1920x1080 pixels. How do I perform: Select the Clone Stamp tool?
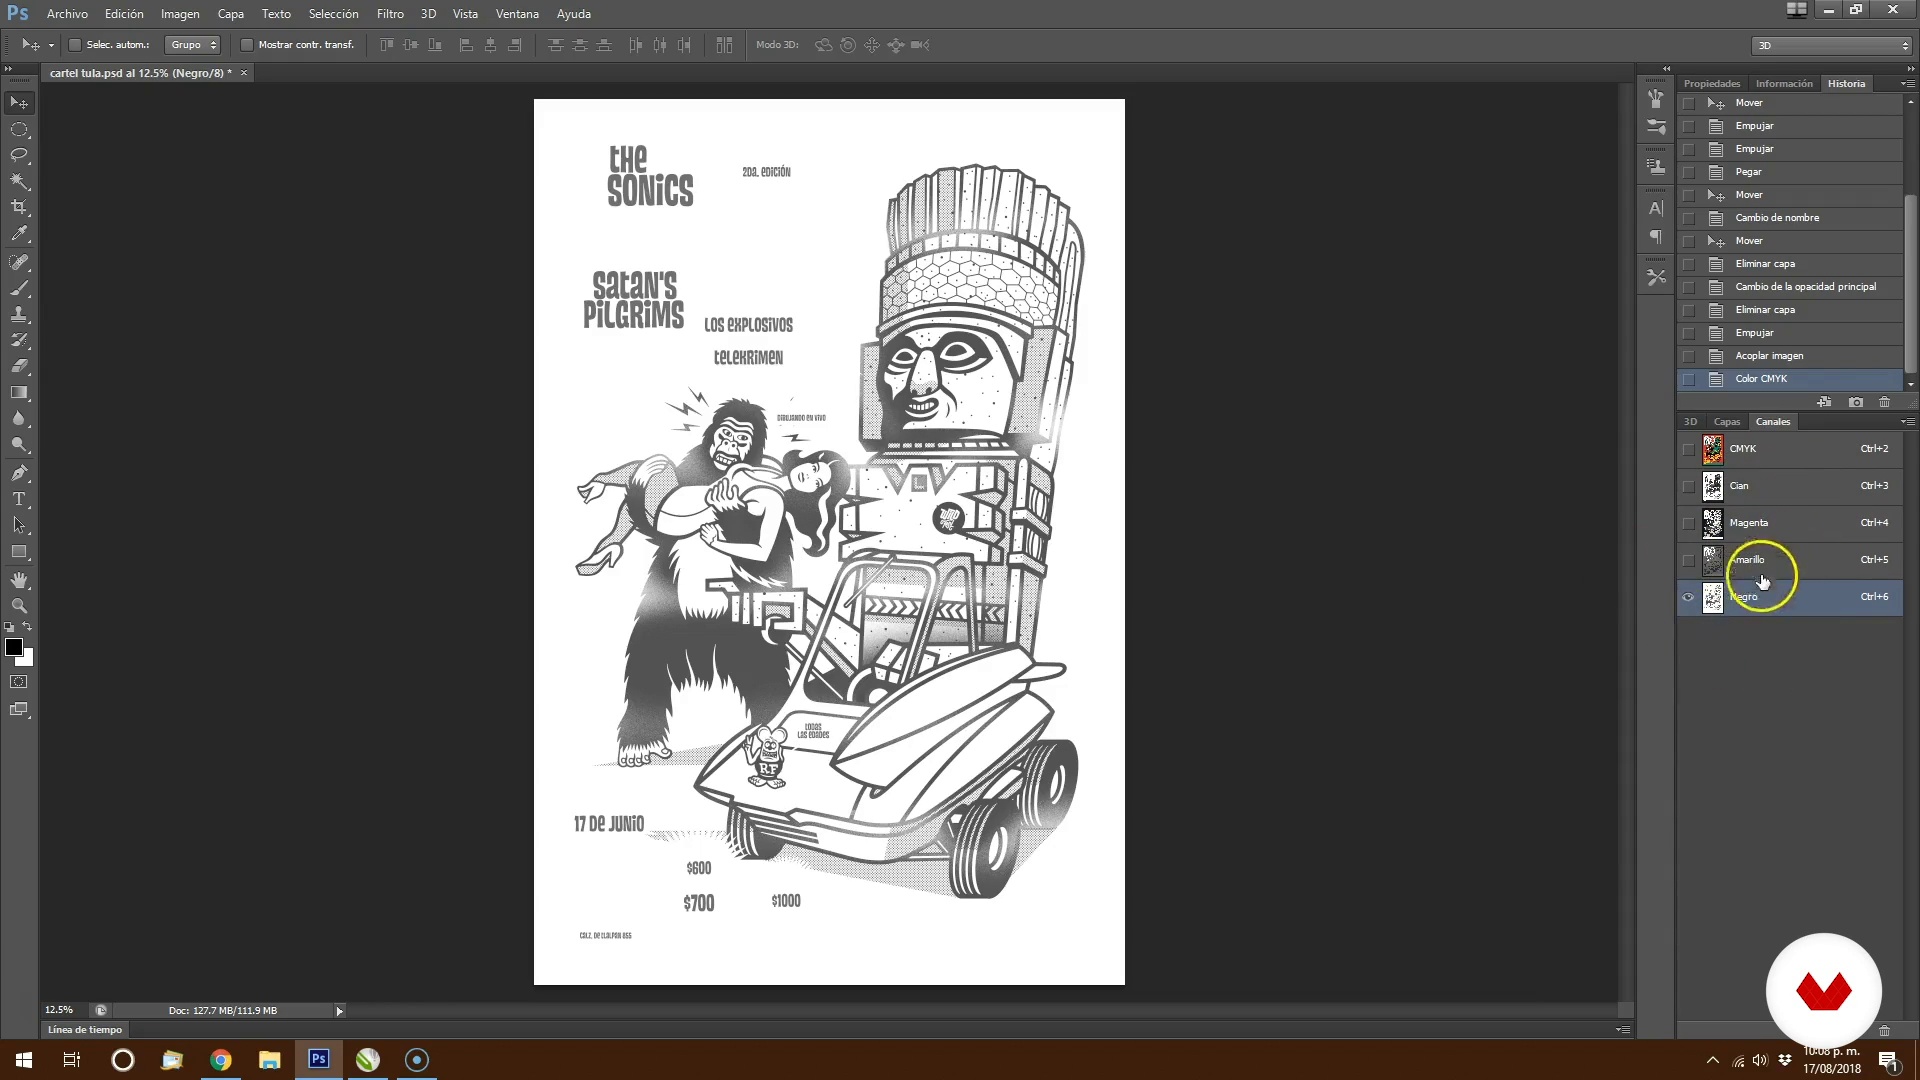pyautogui.click(x=19, y=314)
